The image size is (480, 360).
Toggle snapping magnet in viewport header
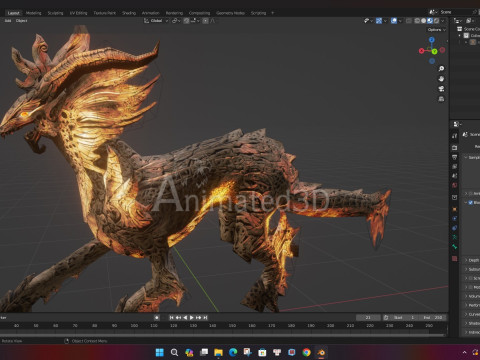pos(186,21)
